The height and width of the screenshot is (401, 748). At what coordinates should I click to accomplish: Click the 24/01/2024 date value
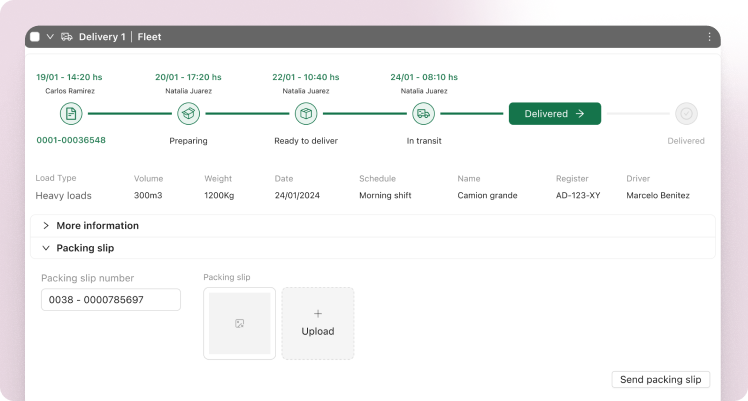[297, 195]
